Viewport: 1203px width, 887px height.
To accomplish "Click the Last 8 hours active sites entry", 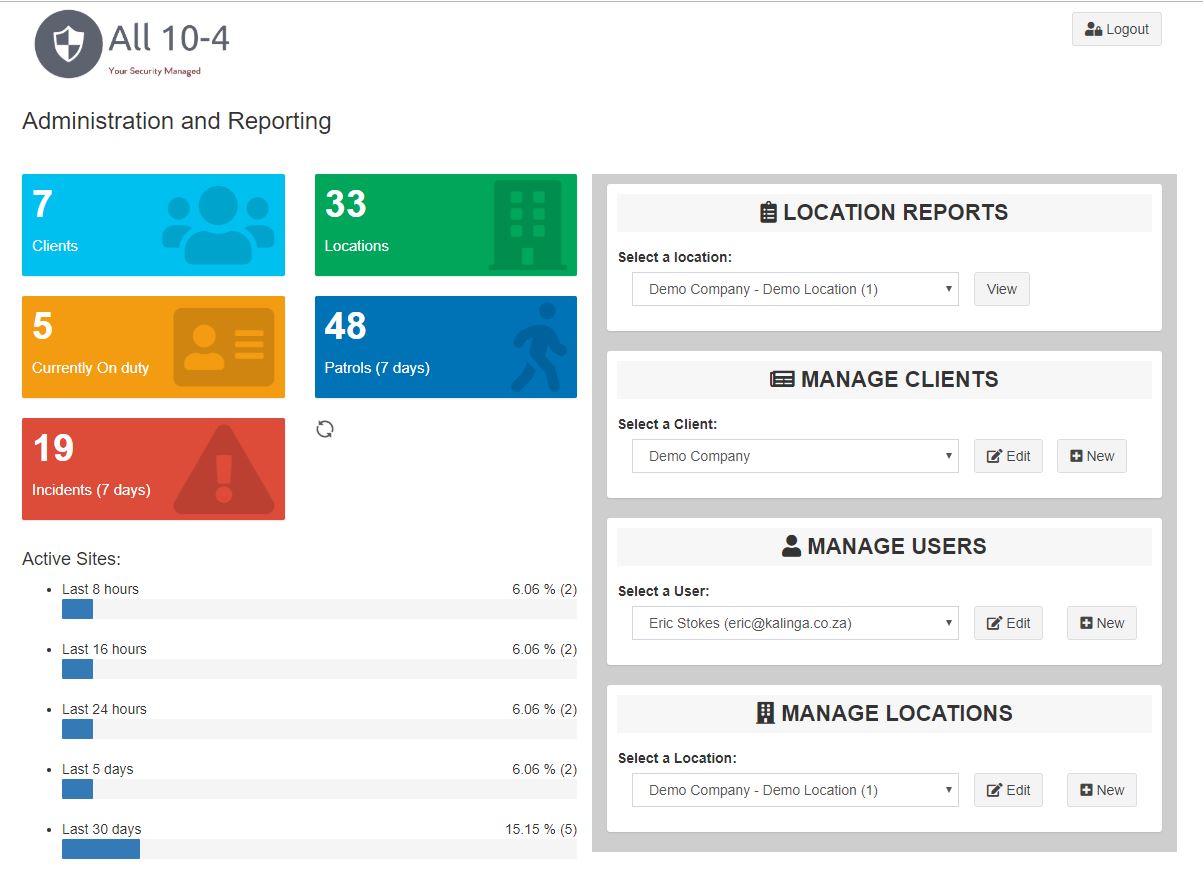I will 100,589.
